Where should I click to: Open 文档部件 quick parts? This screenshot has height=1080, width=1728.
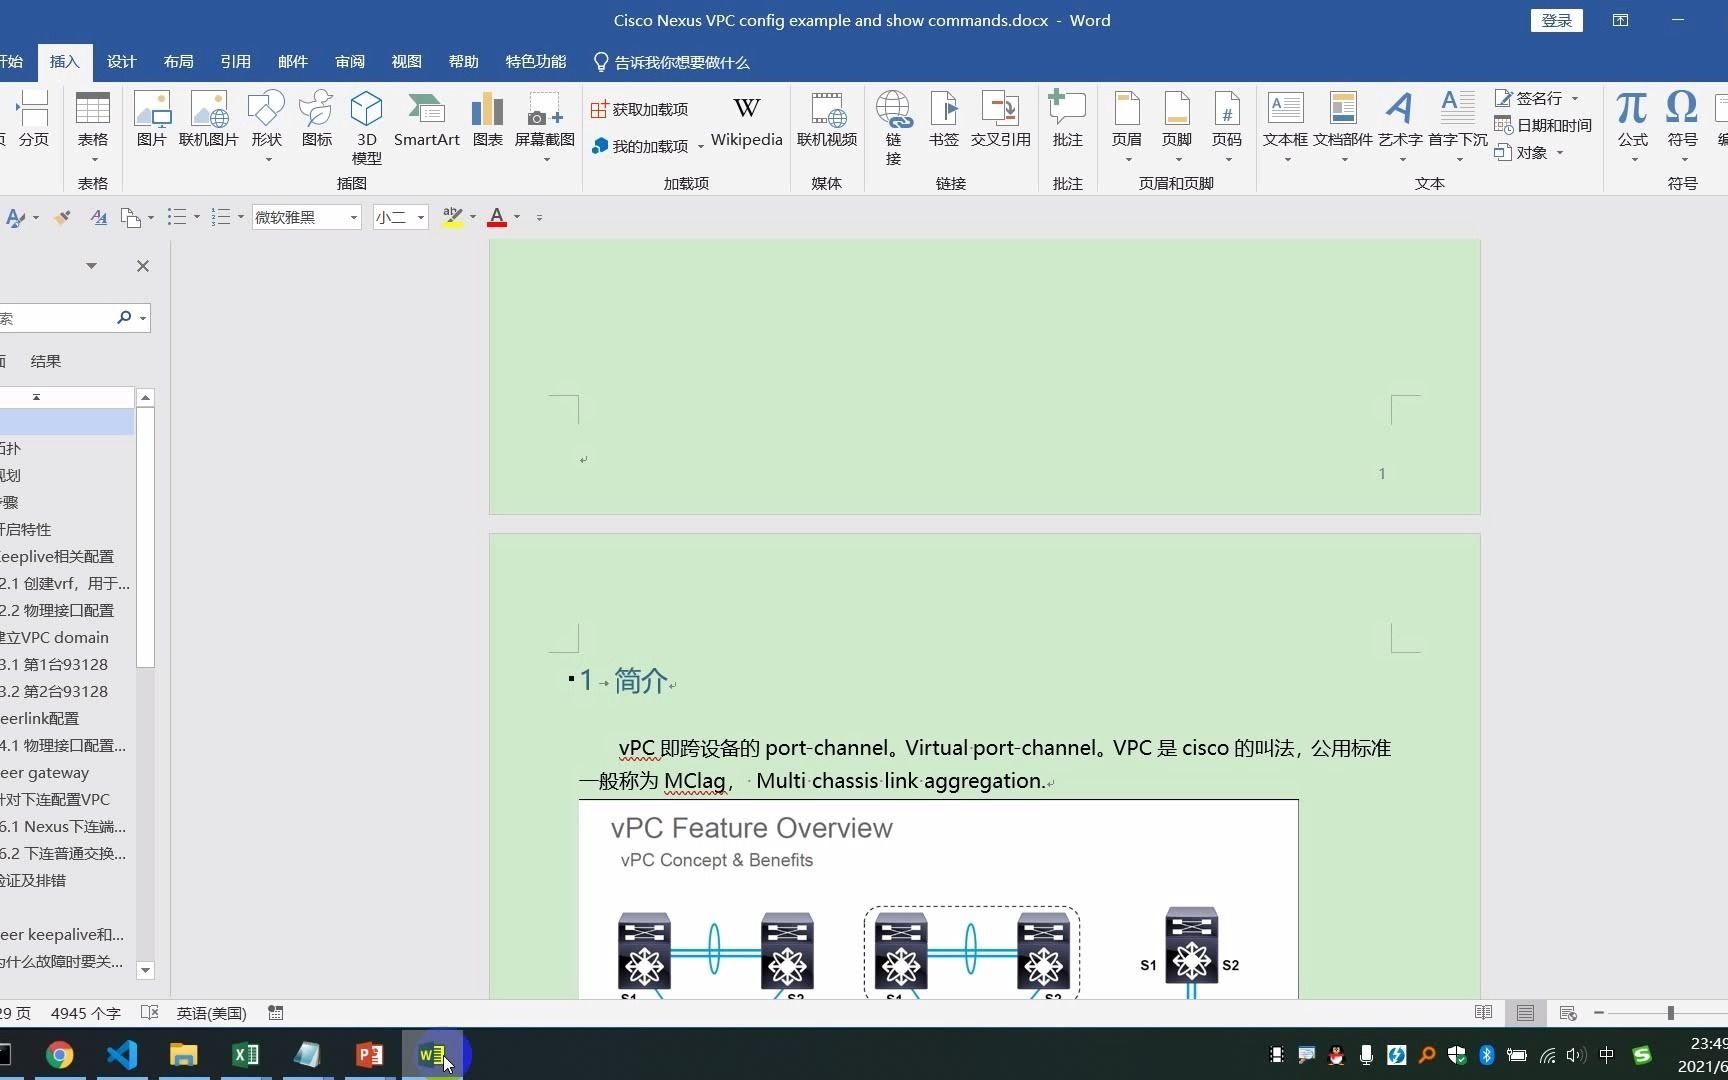pos(1343,127)
